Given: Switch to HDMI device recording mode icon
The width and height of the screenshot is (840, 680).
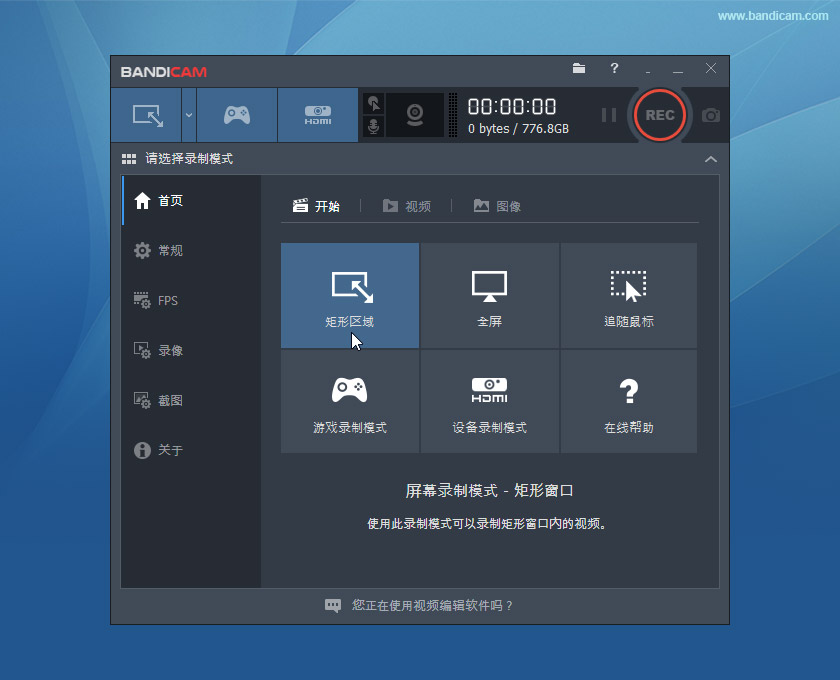Looking at the screenshot, I should point(317,114).
